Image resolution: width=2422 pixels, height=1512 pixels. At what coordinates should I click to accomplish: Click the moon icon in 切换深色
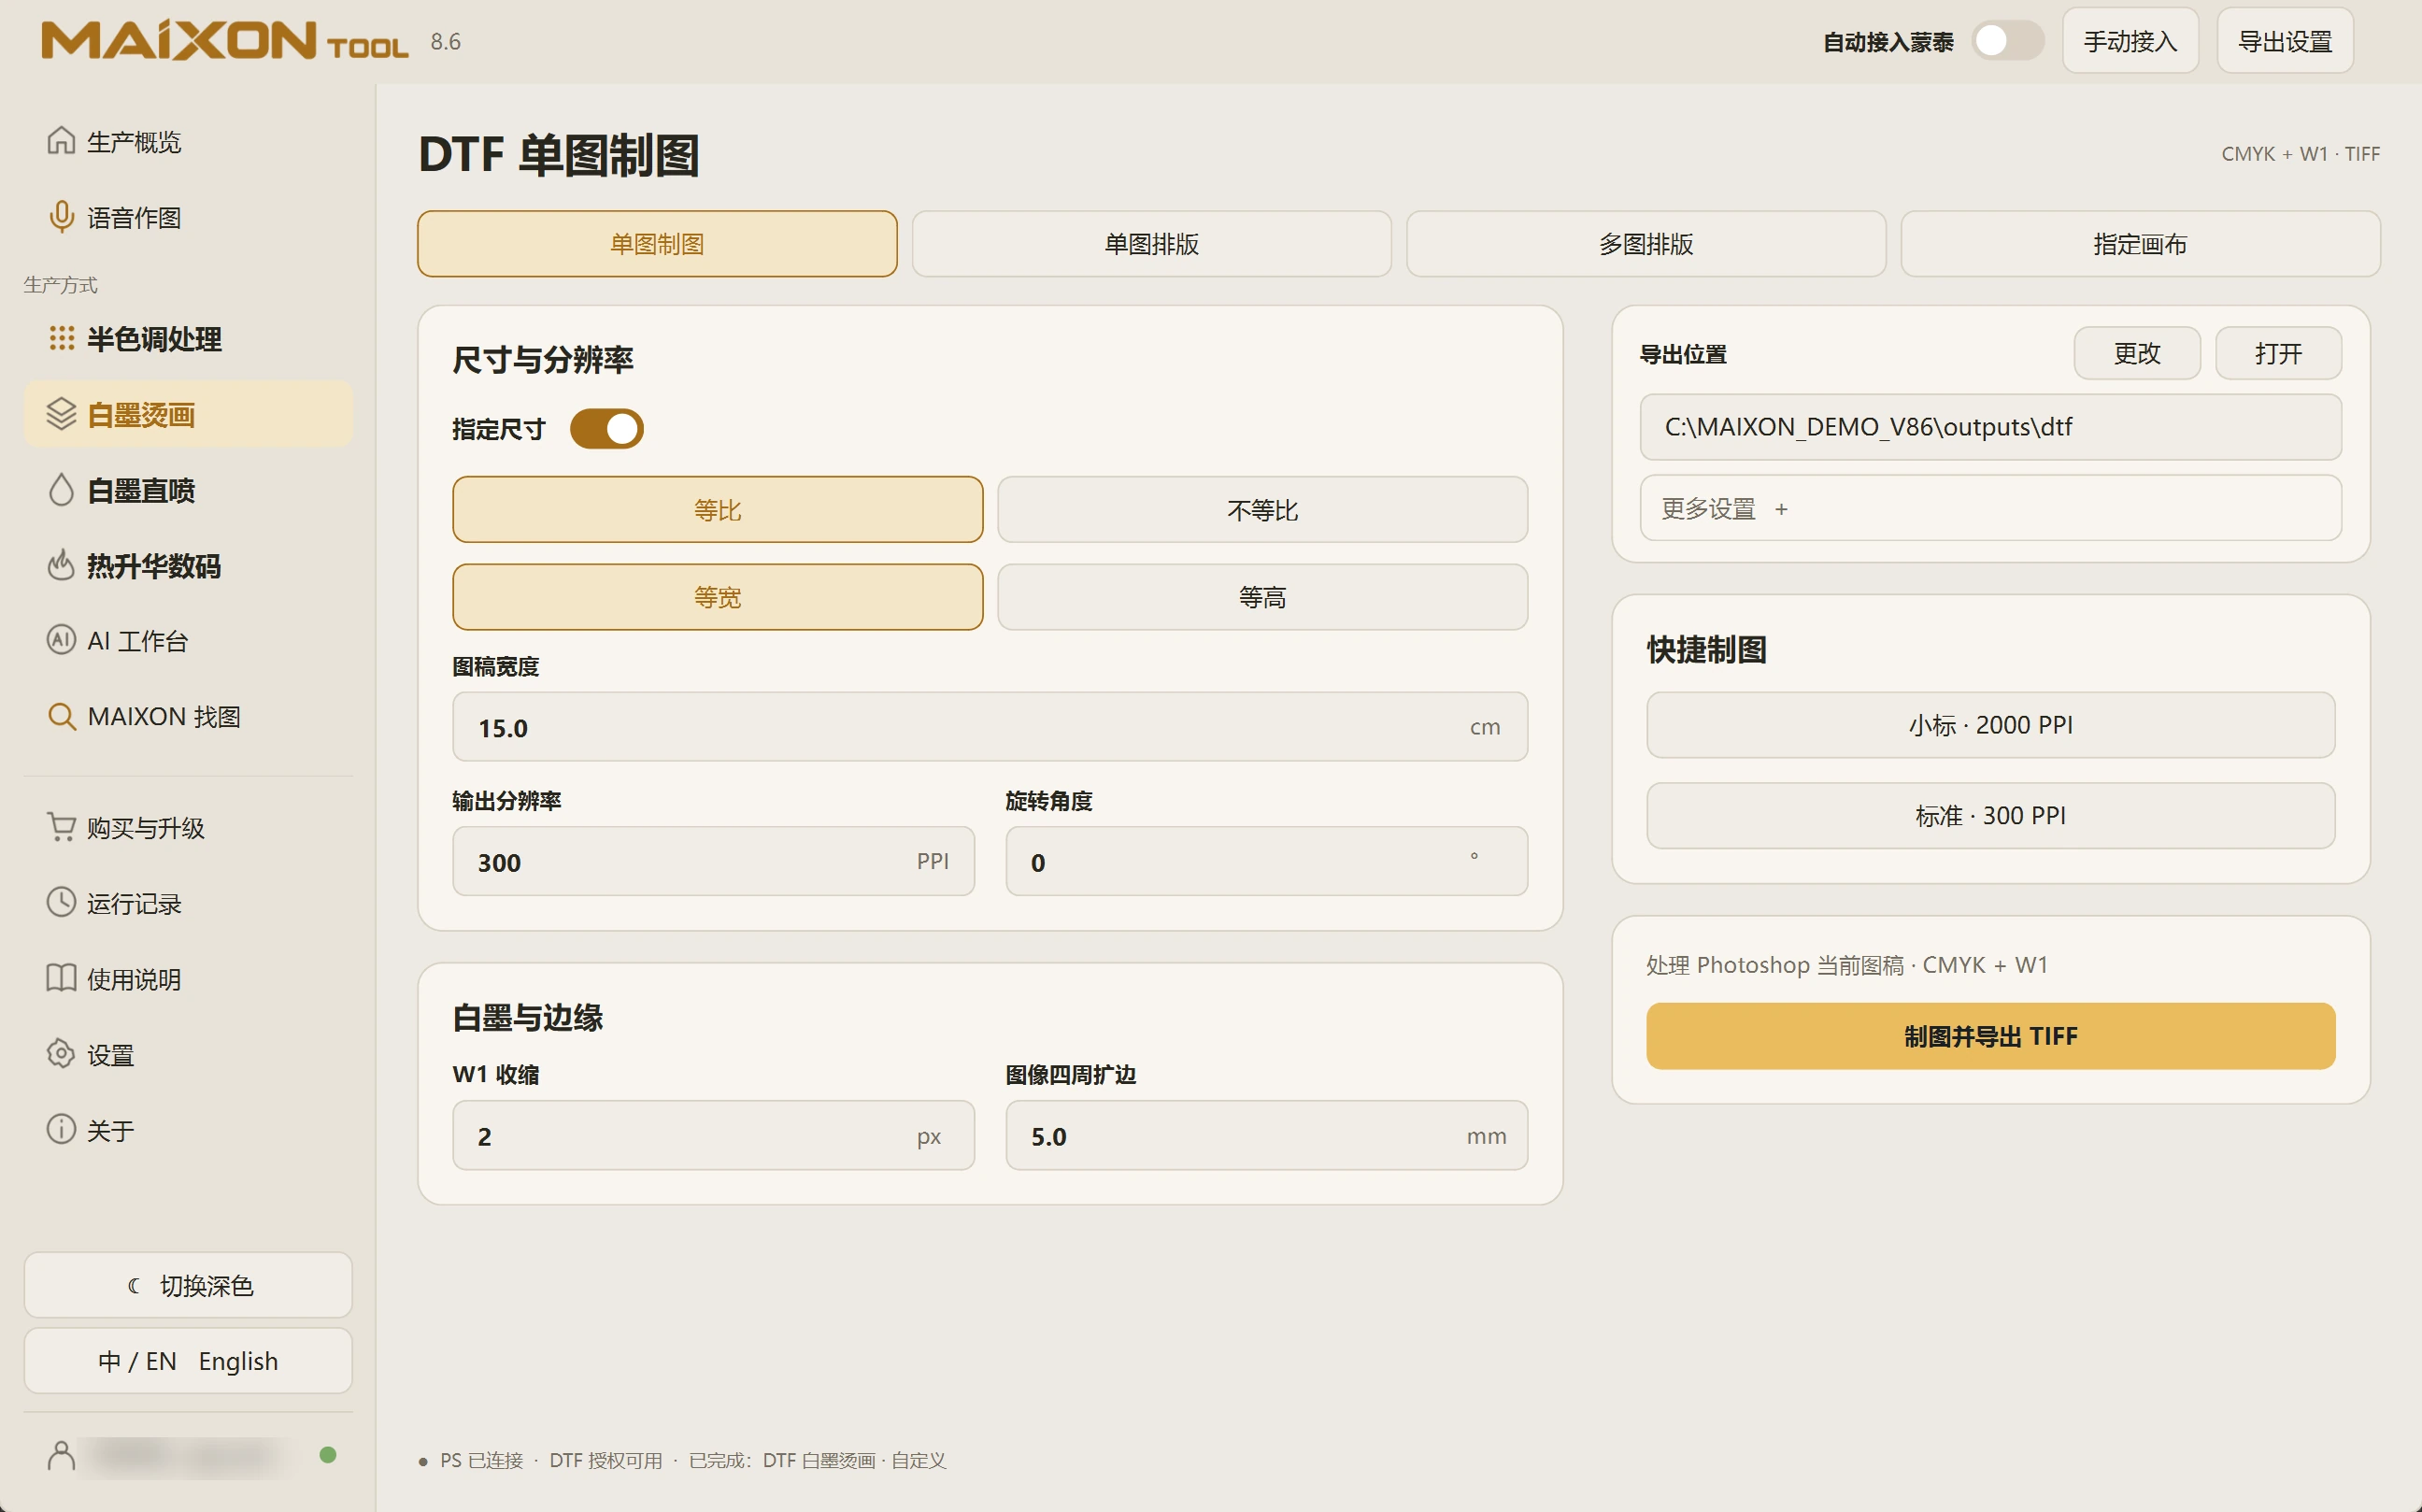point(133,1285)
